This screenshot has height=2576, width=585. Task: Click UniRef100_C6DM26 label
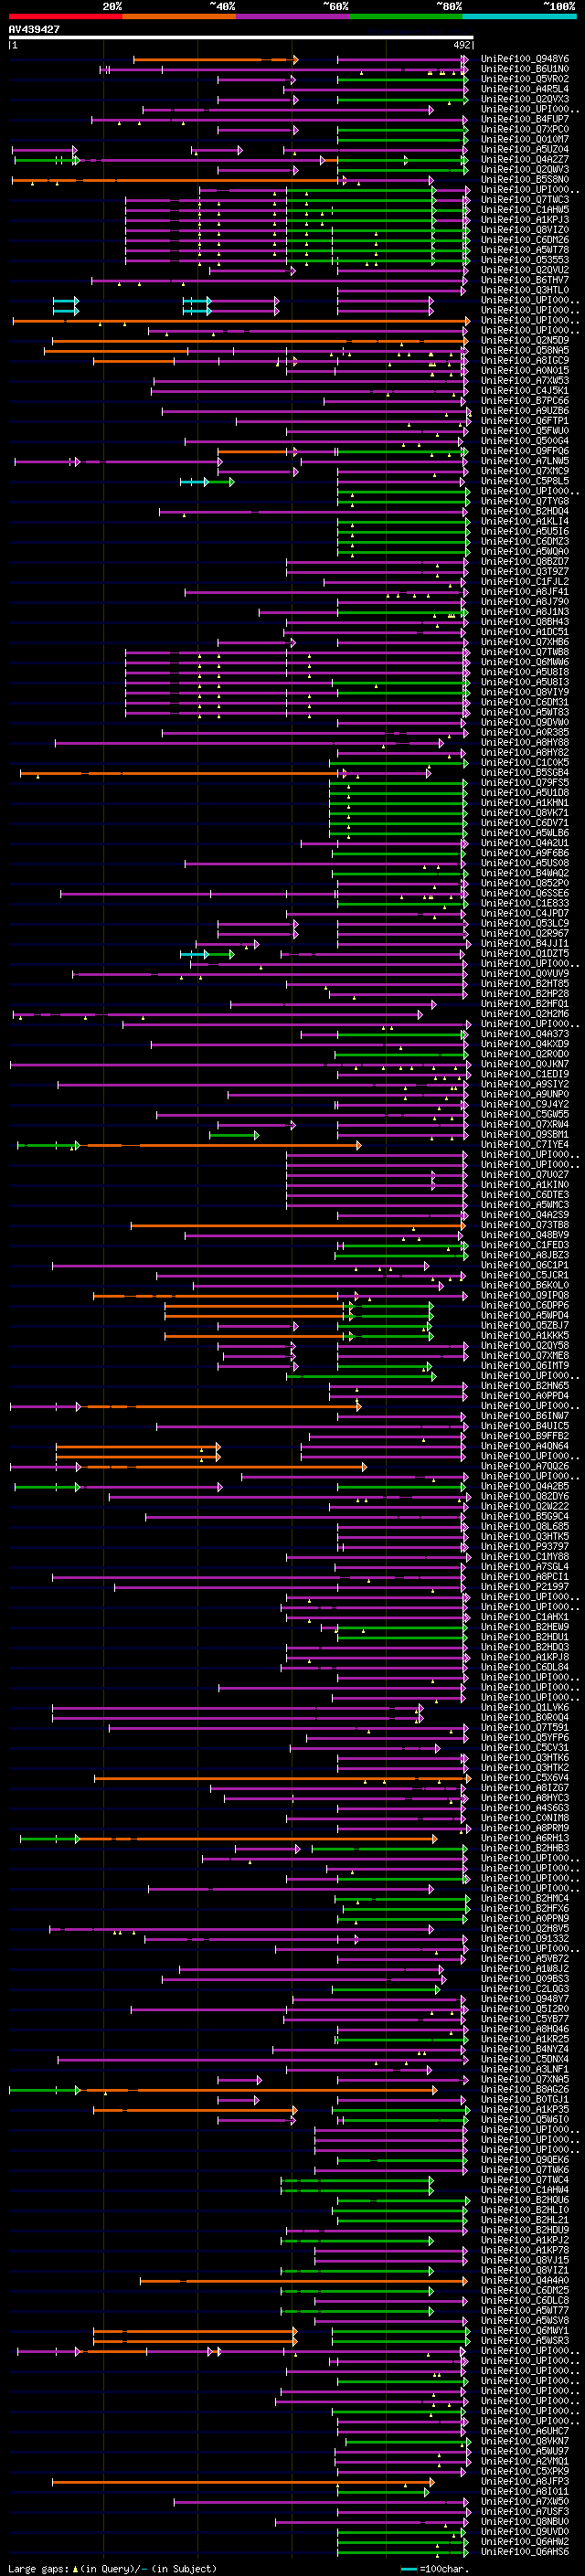coord(525,240)
